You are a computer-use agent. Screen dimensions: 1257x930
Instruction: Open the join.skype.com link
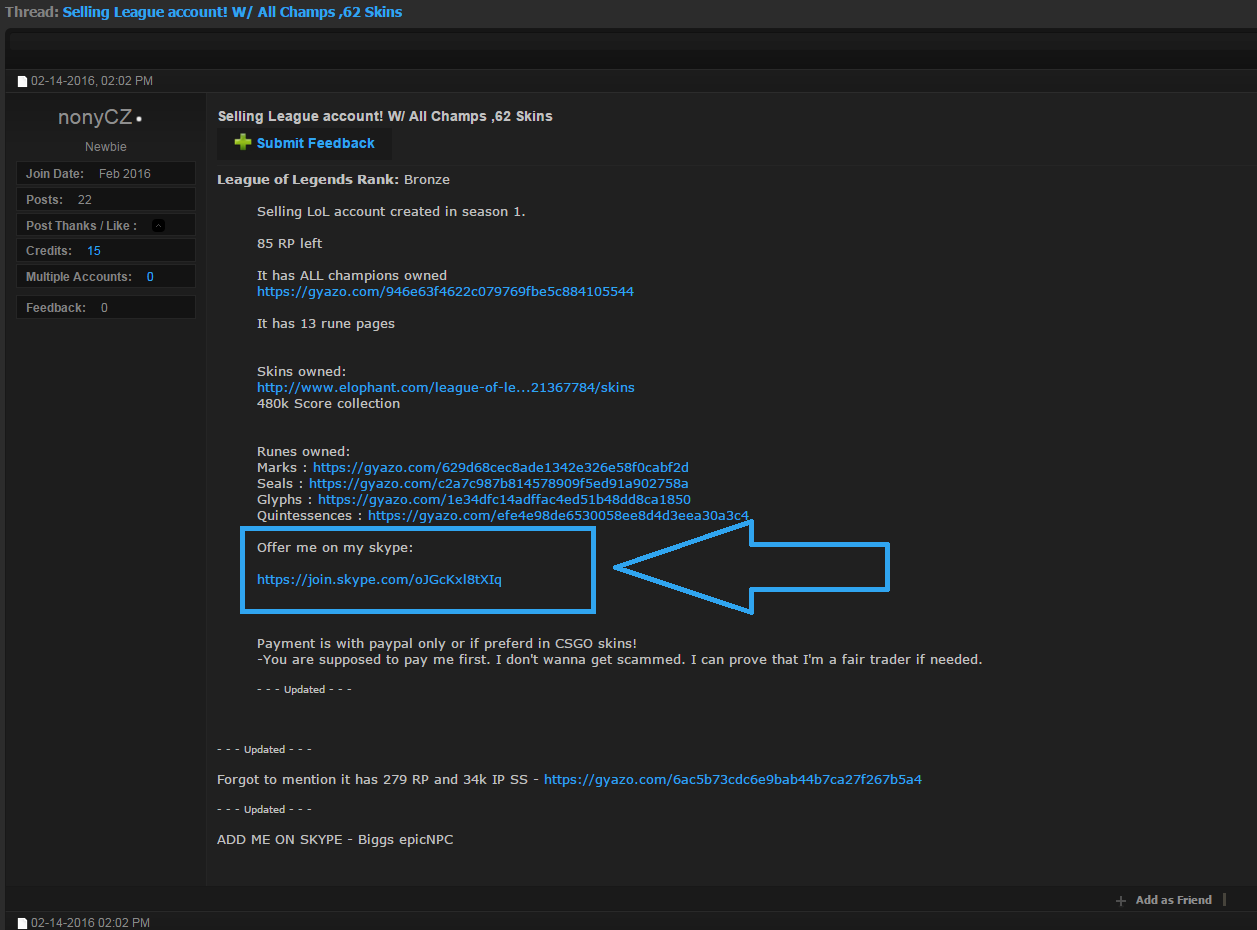pos(379,580)
